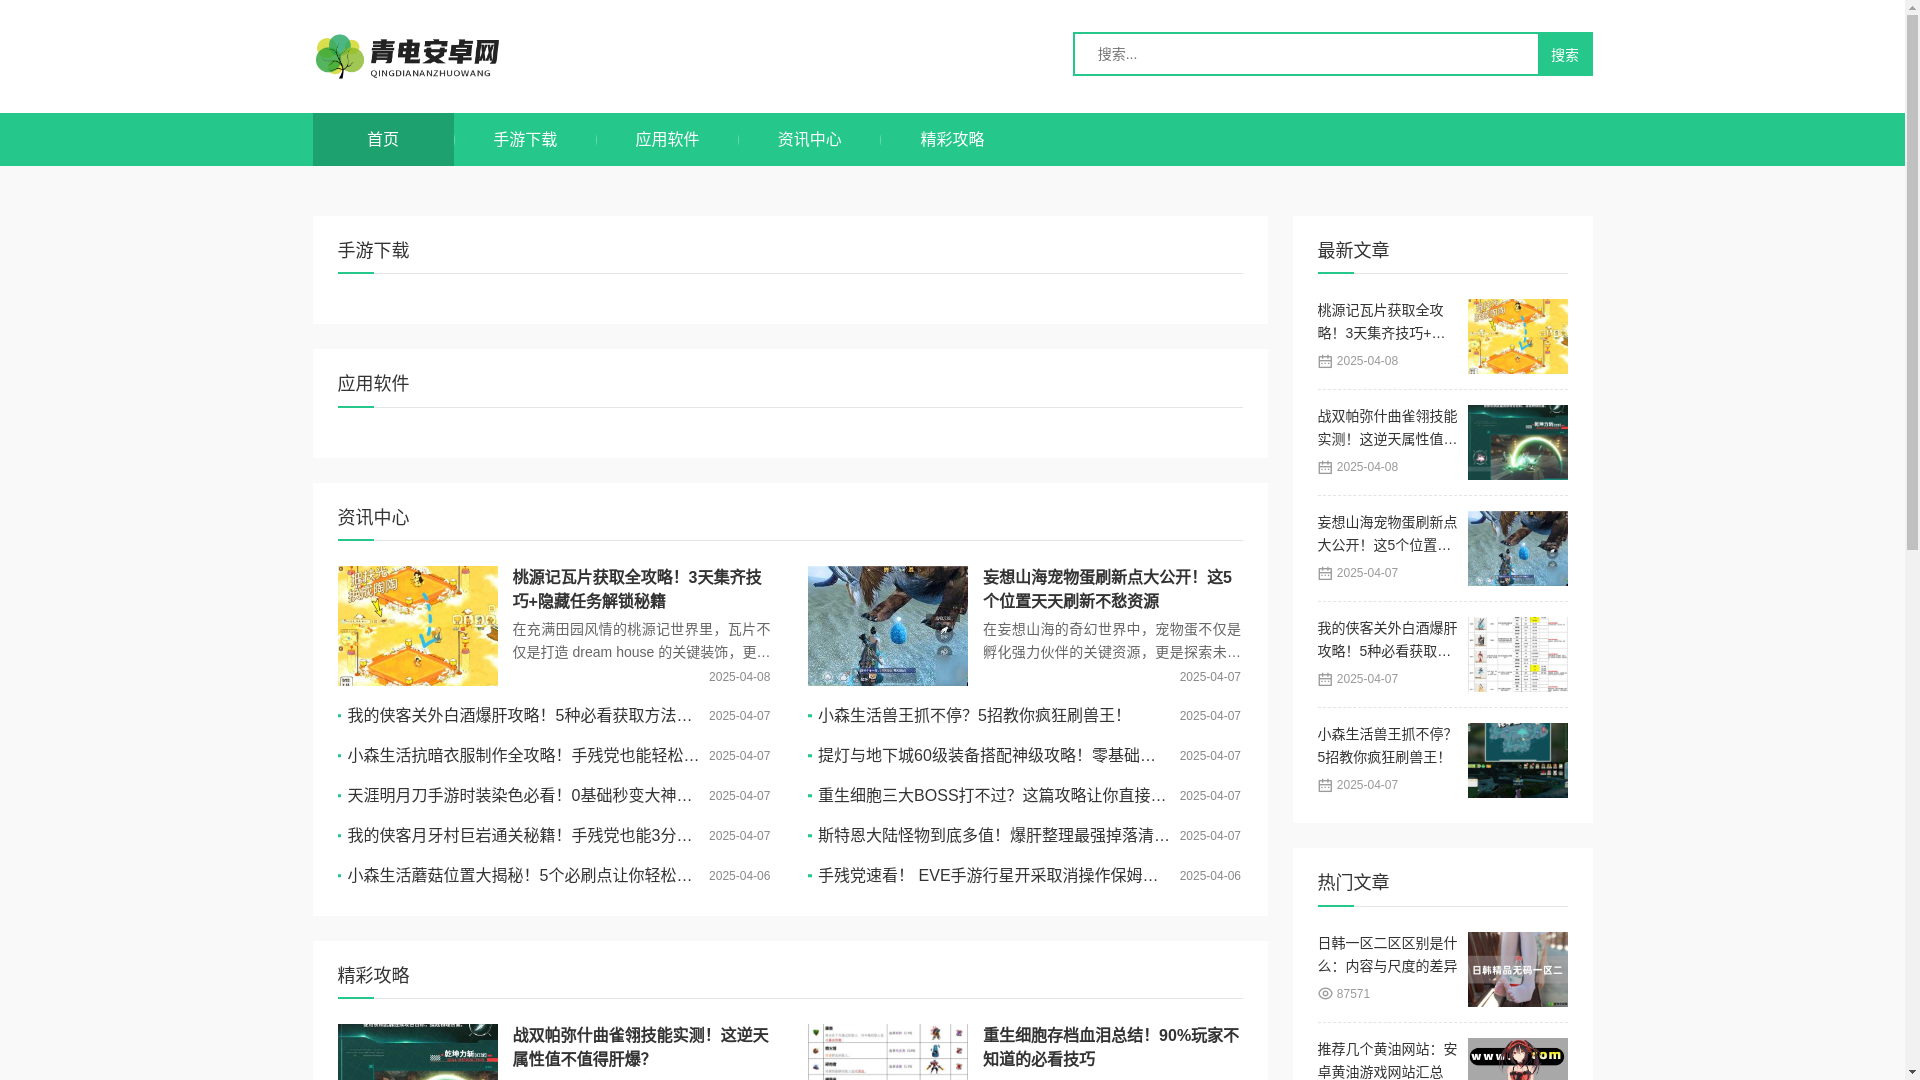This screenshot has width=1920, height=1080.
Task: Open sidebar 我的侠客关外白酒爆肝 latest article title
Action: 1387,640
